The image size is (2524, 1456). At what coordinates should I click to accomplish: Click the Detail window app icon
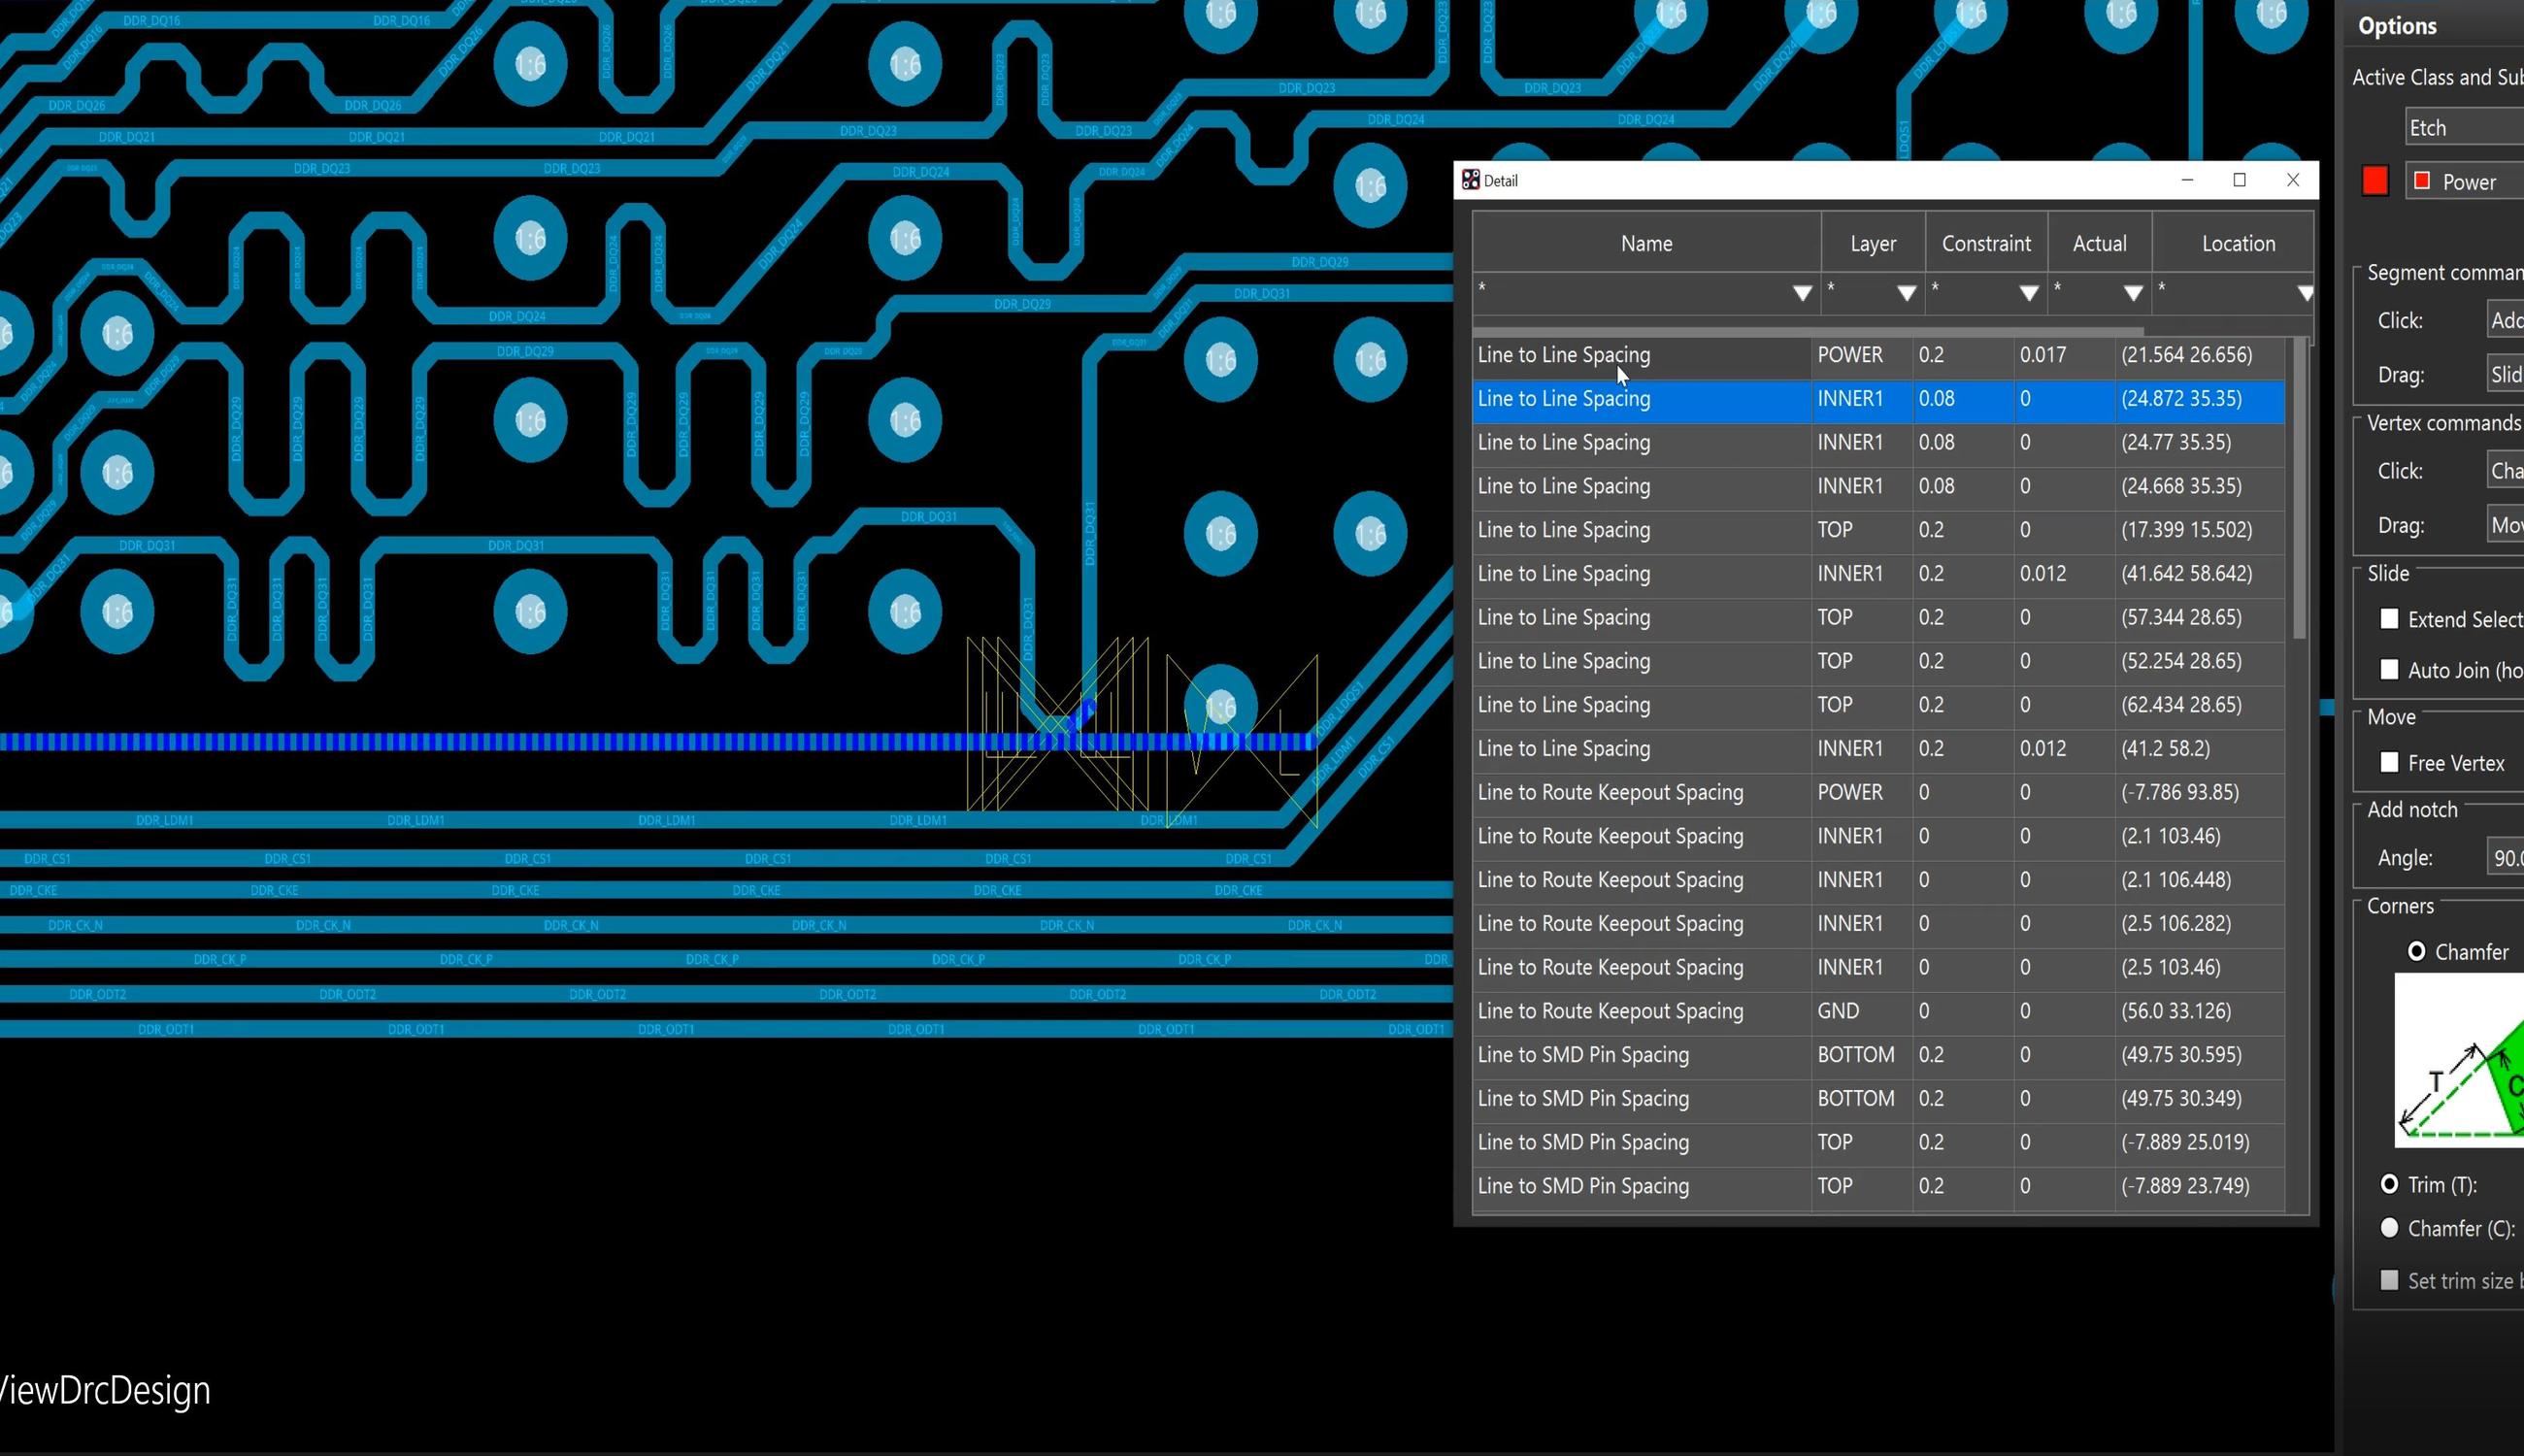[1470, 180]
